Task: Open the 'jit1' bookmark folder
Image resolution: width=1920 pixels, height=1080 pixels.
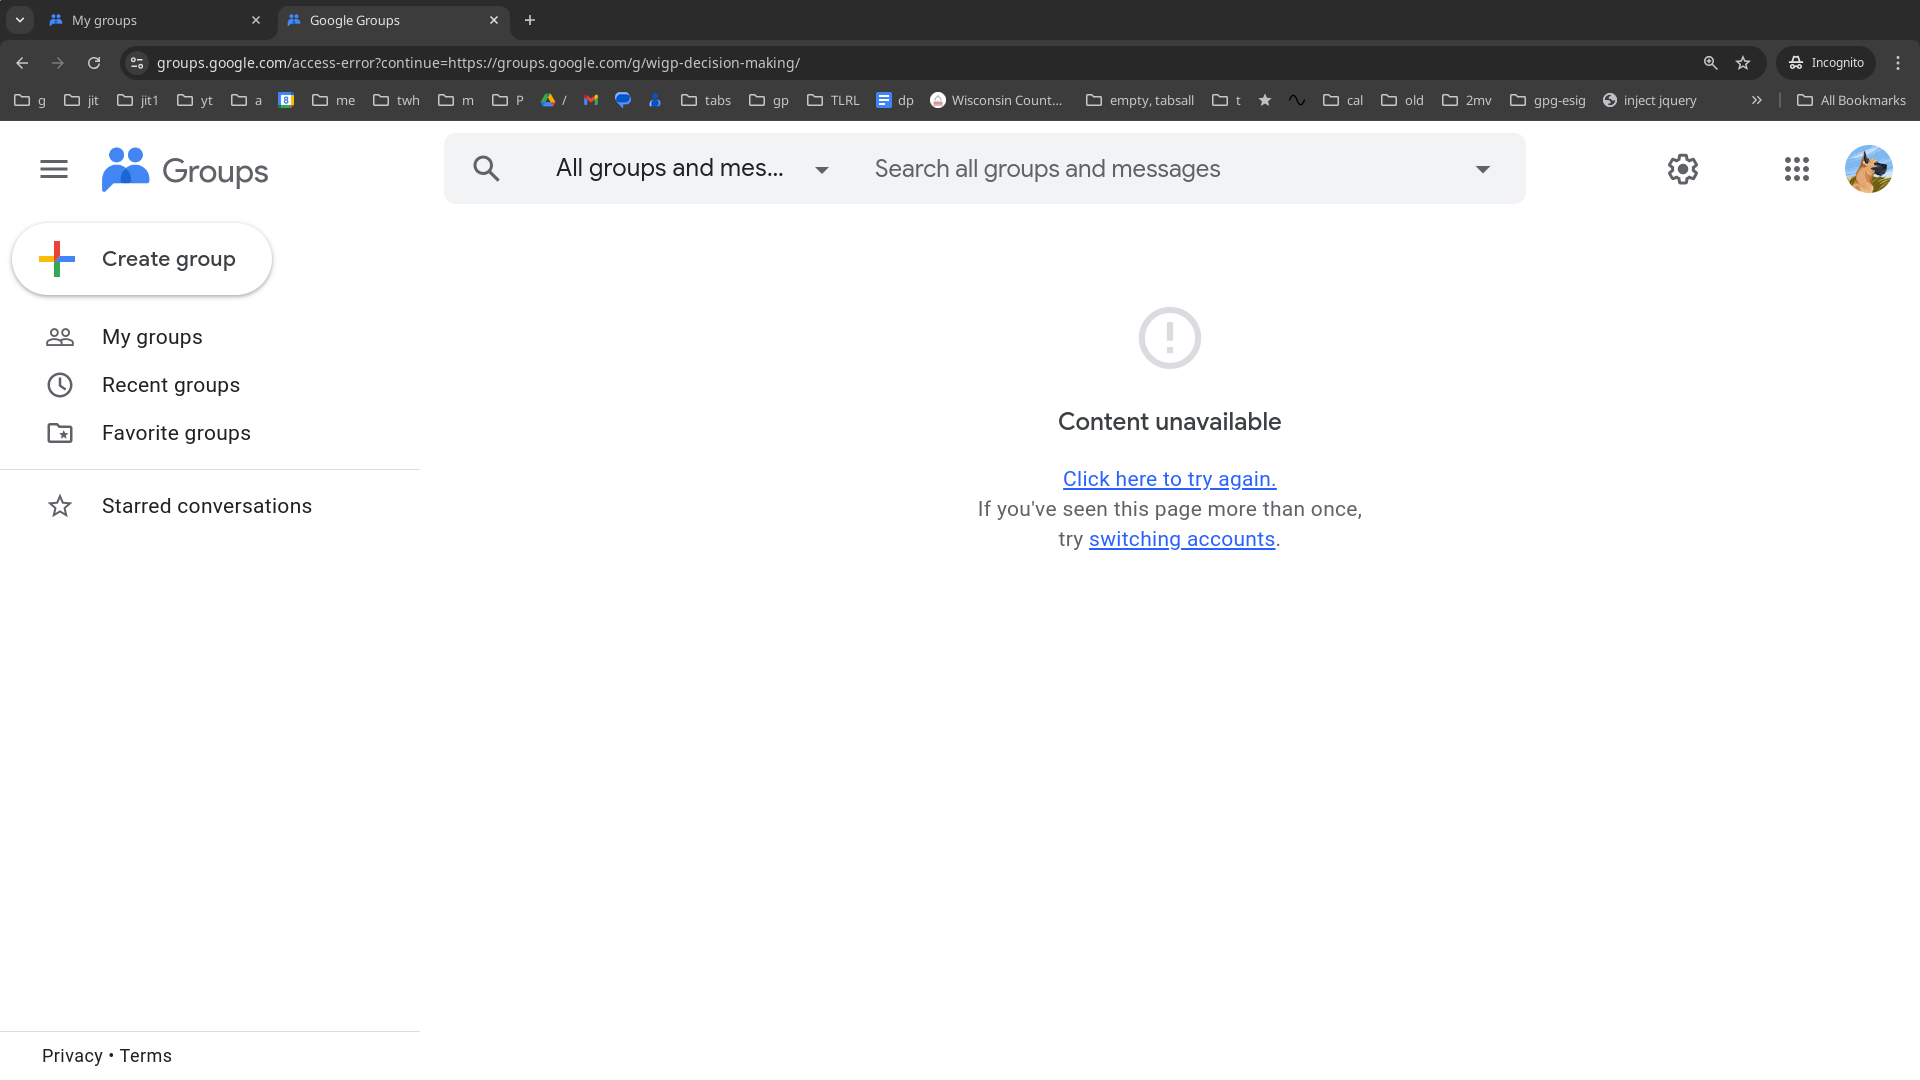Action: (x=138, y=100)
